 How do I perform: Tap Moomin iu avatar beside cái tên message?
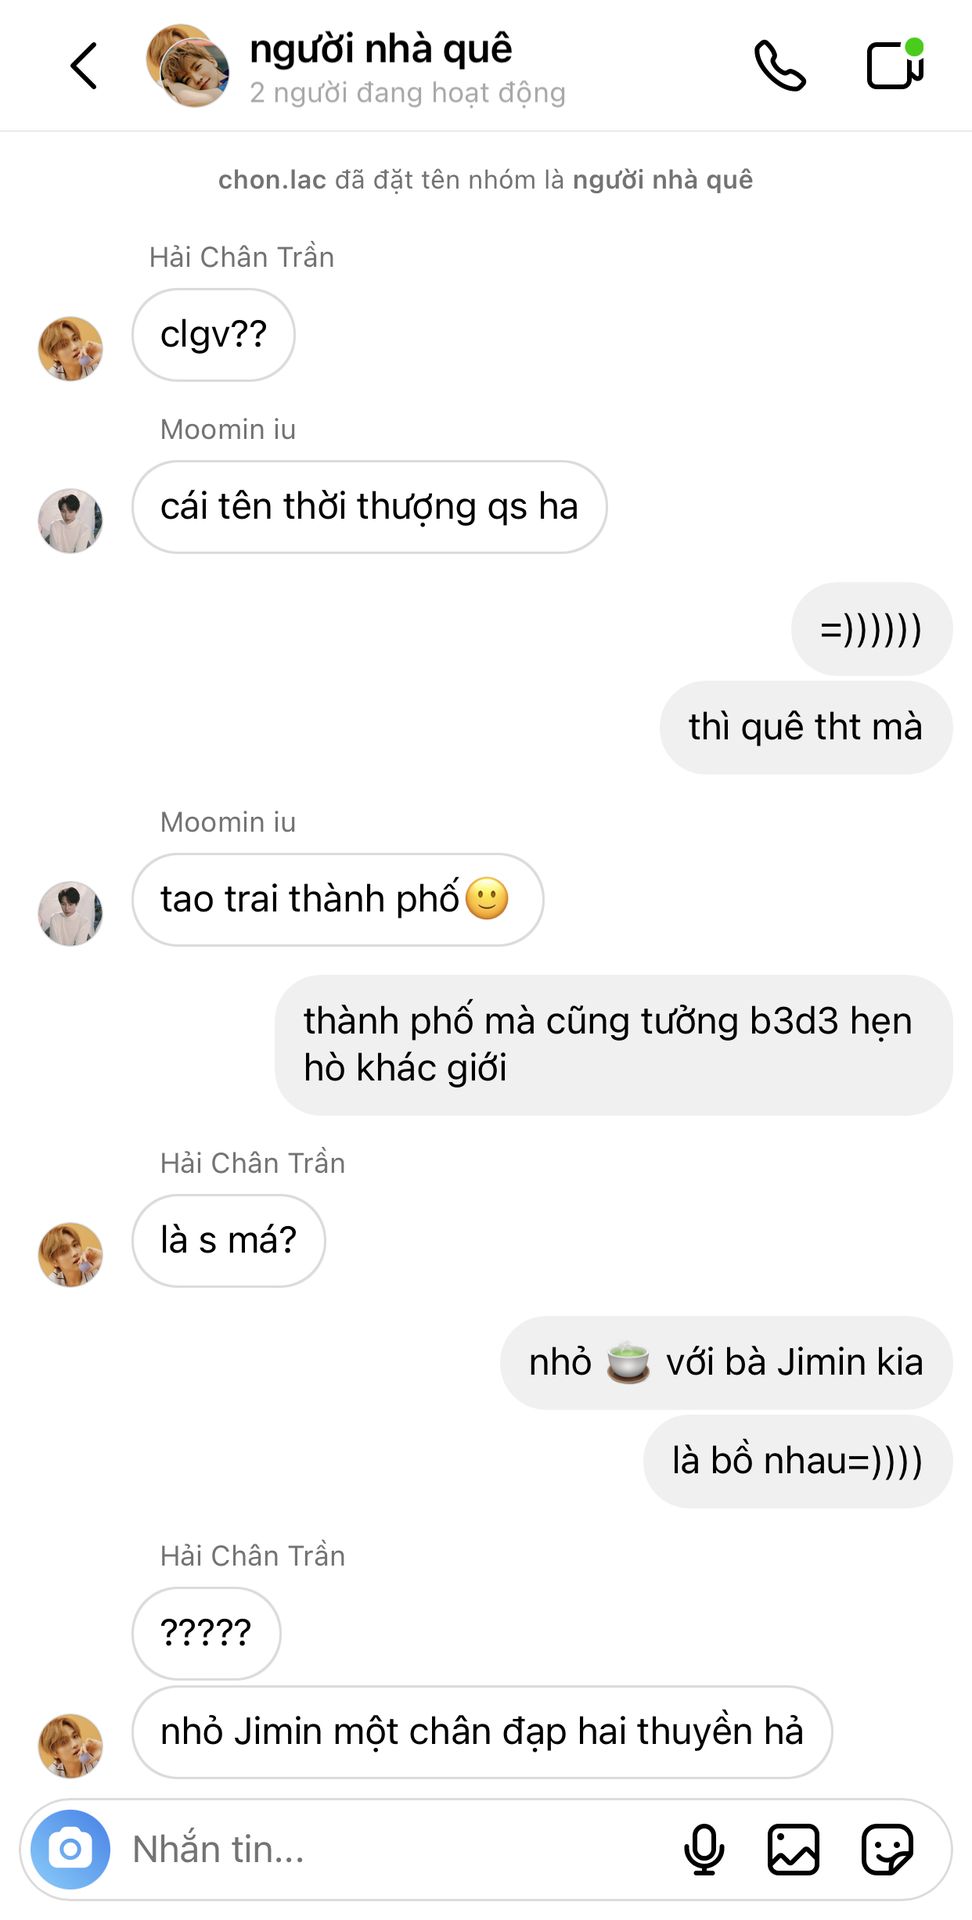(70, 521)
